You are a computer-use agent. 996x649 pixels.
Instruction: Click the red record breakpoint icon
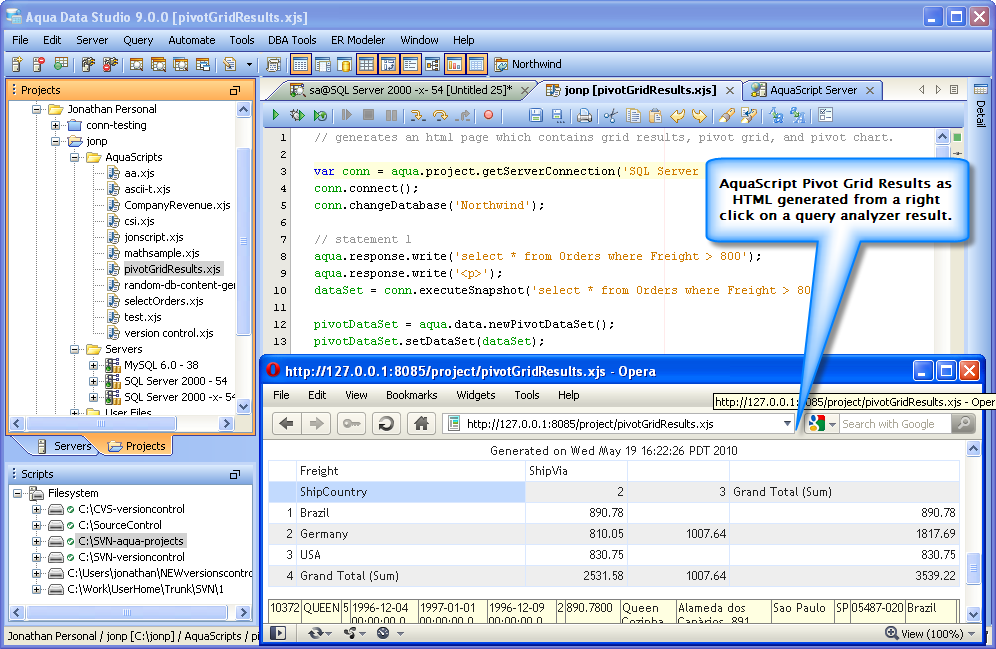click(489, 116)
